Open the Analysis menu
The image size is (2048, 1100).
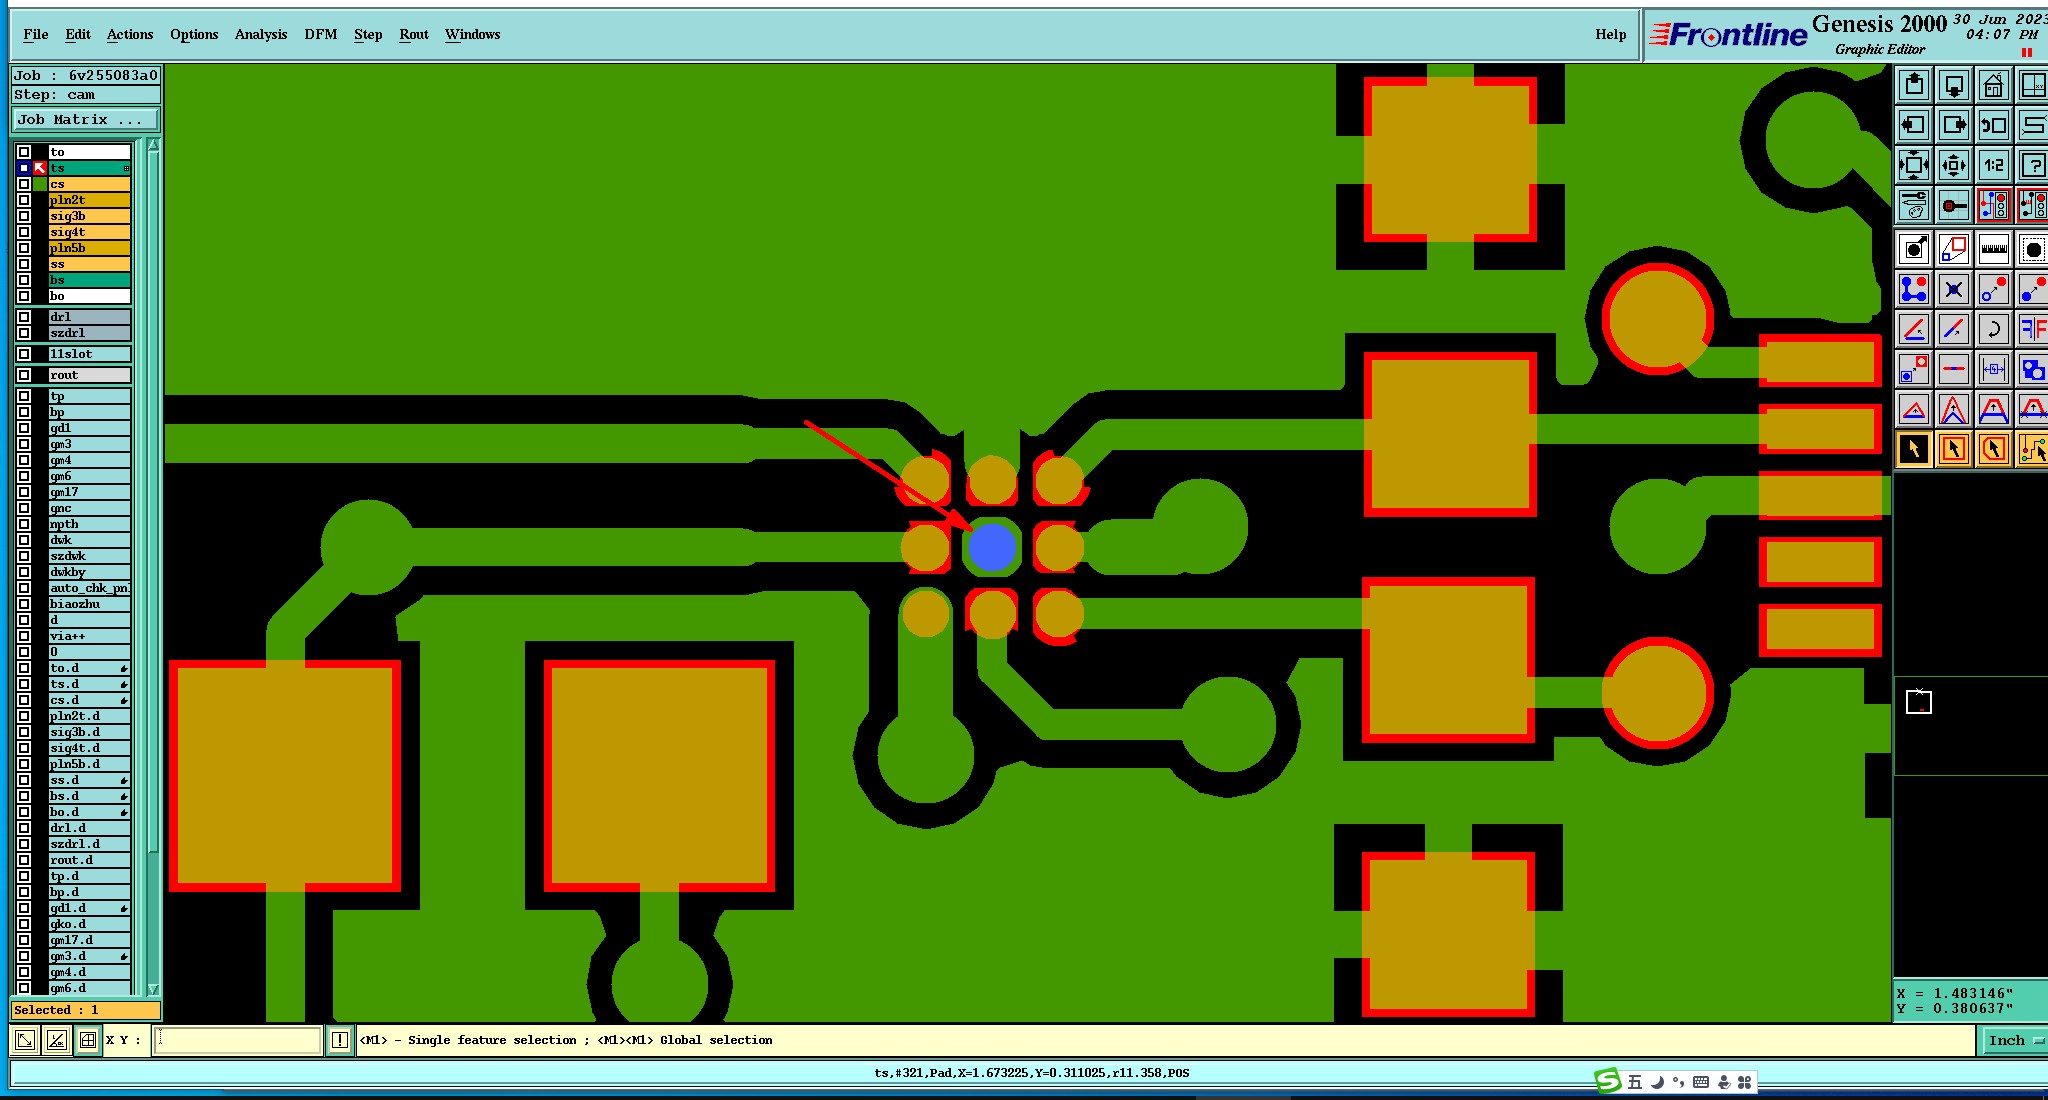[x=260, y=34]
